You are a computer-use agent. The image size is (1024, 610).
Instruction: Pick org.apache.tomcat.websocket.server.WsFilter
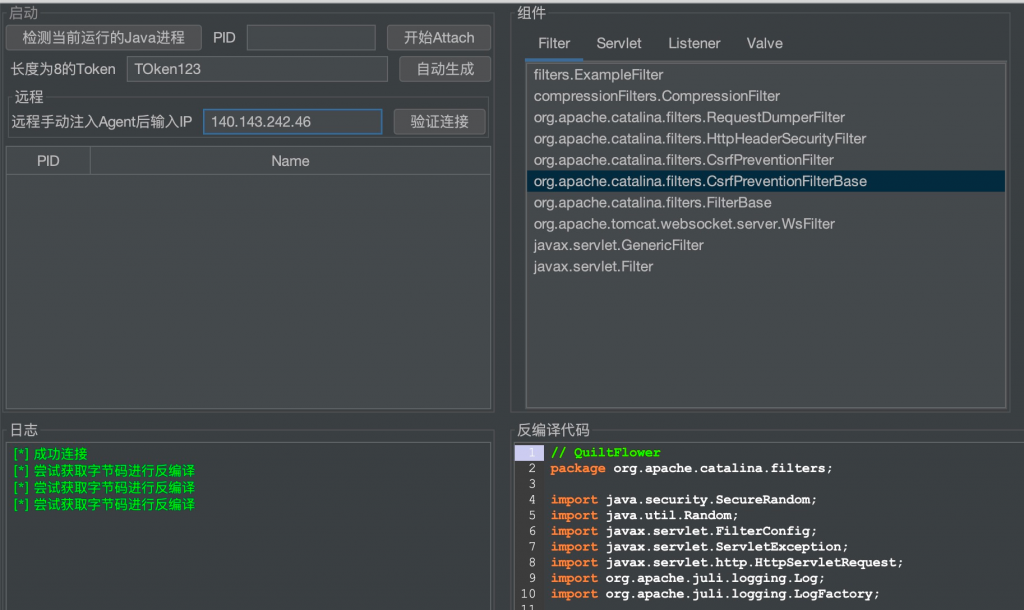coord(684,224)
